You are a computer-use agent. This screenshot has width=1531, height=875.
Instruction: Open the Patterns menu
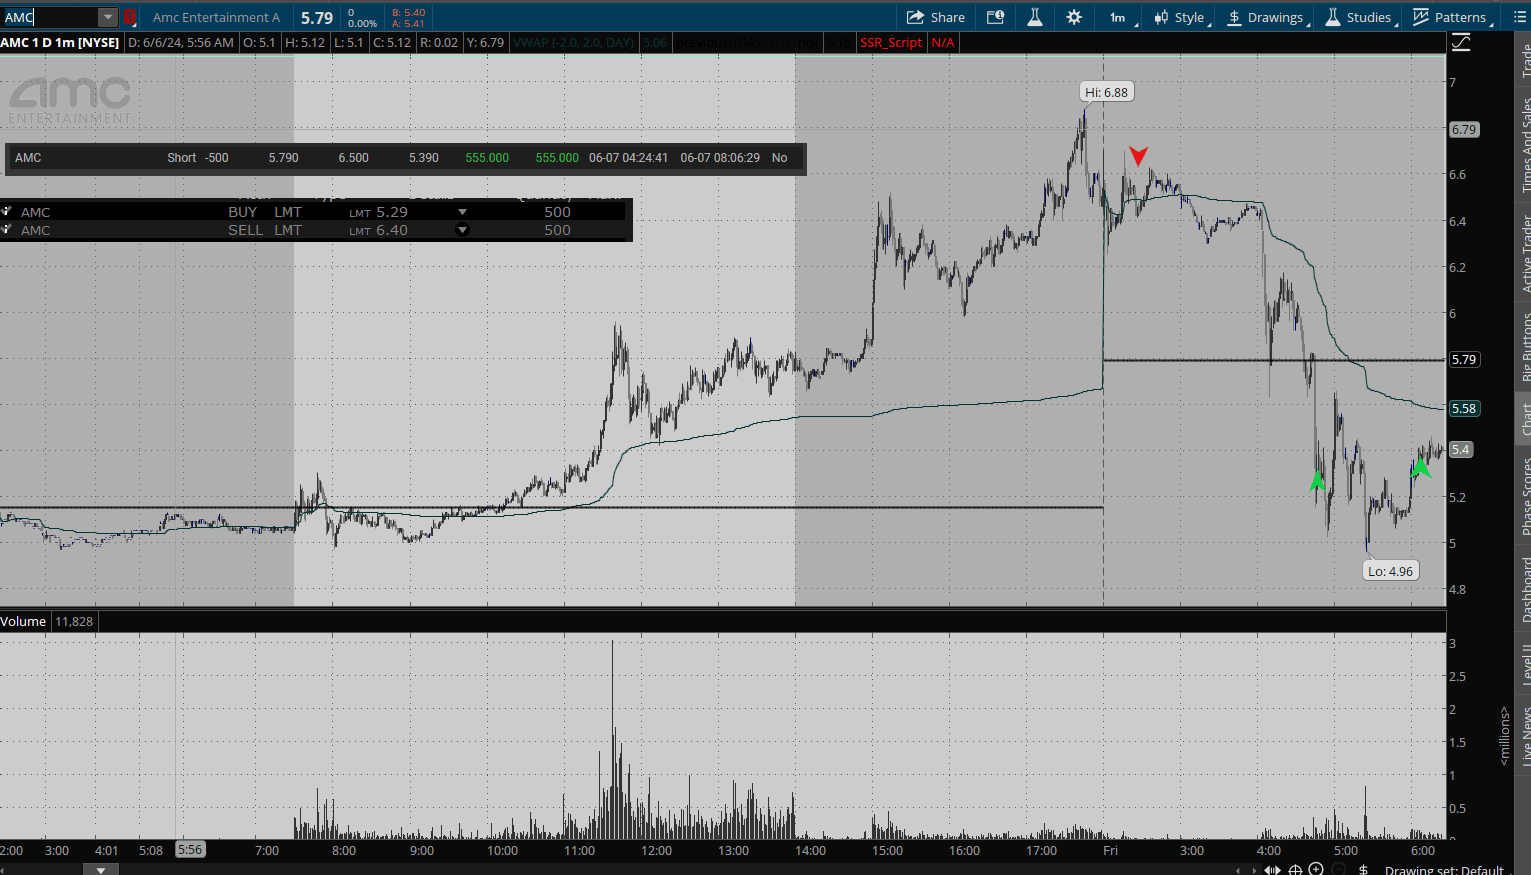(1451, 17)
